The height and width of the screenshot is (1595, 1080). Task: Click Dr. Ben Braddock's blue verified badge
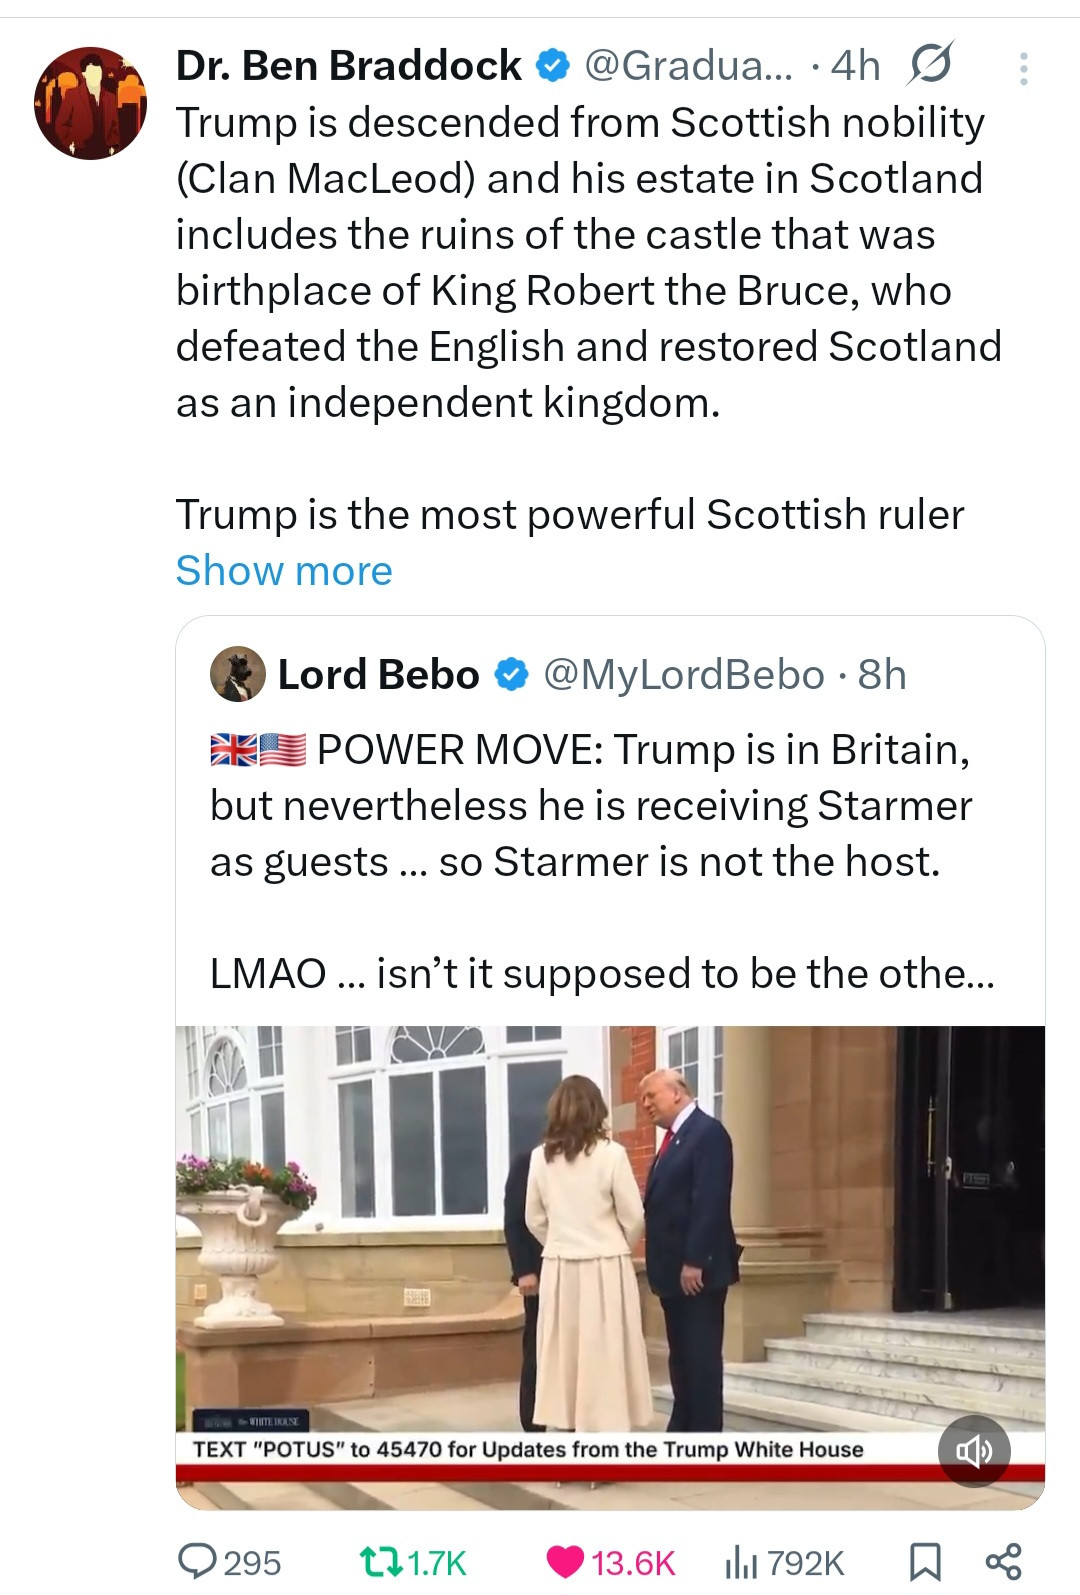tap(553, 66)
